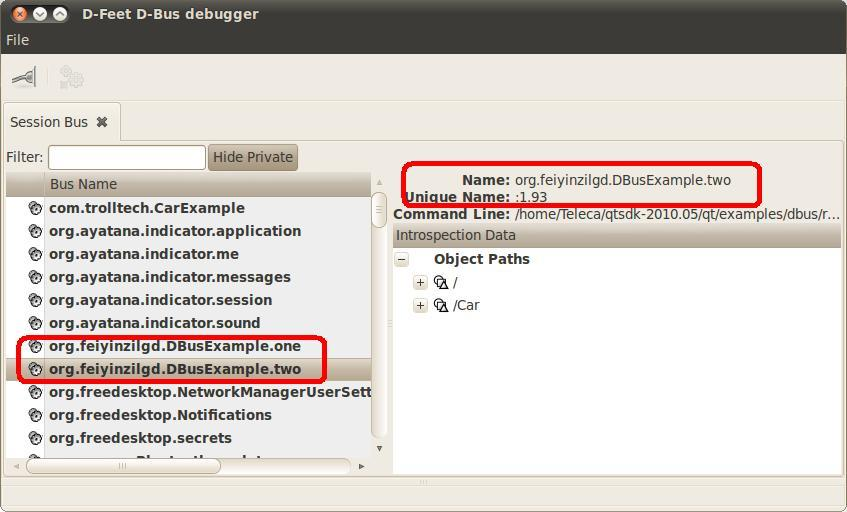Select org.feiyinzilgd.DBusExample.one bus name
This screenshot has width=847, height=512.
pyautogui.click(x=175, y=346)
